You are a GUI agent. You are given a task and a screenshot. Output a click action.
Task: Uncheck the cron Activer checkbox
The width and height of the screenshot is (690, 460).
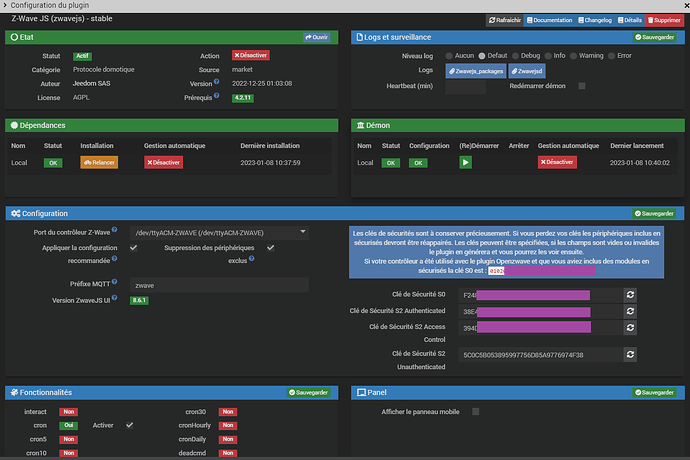129,425
